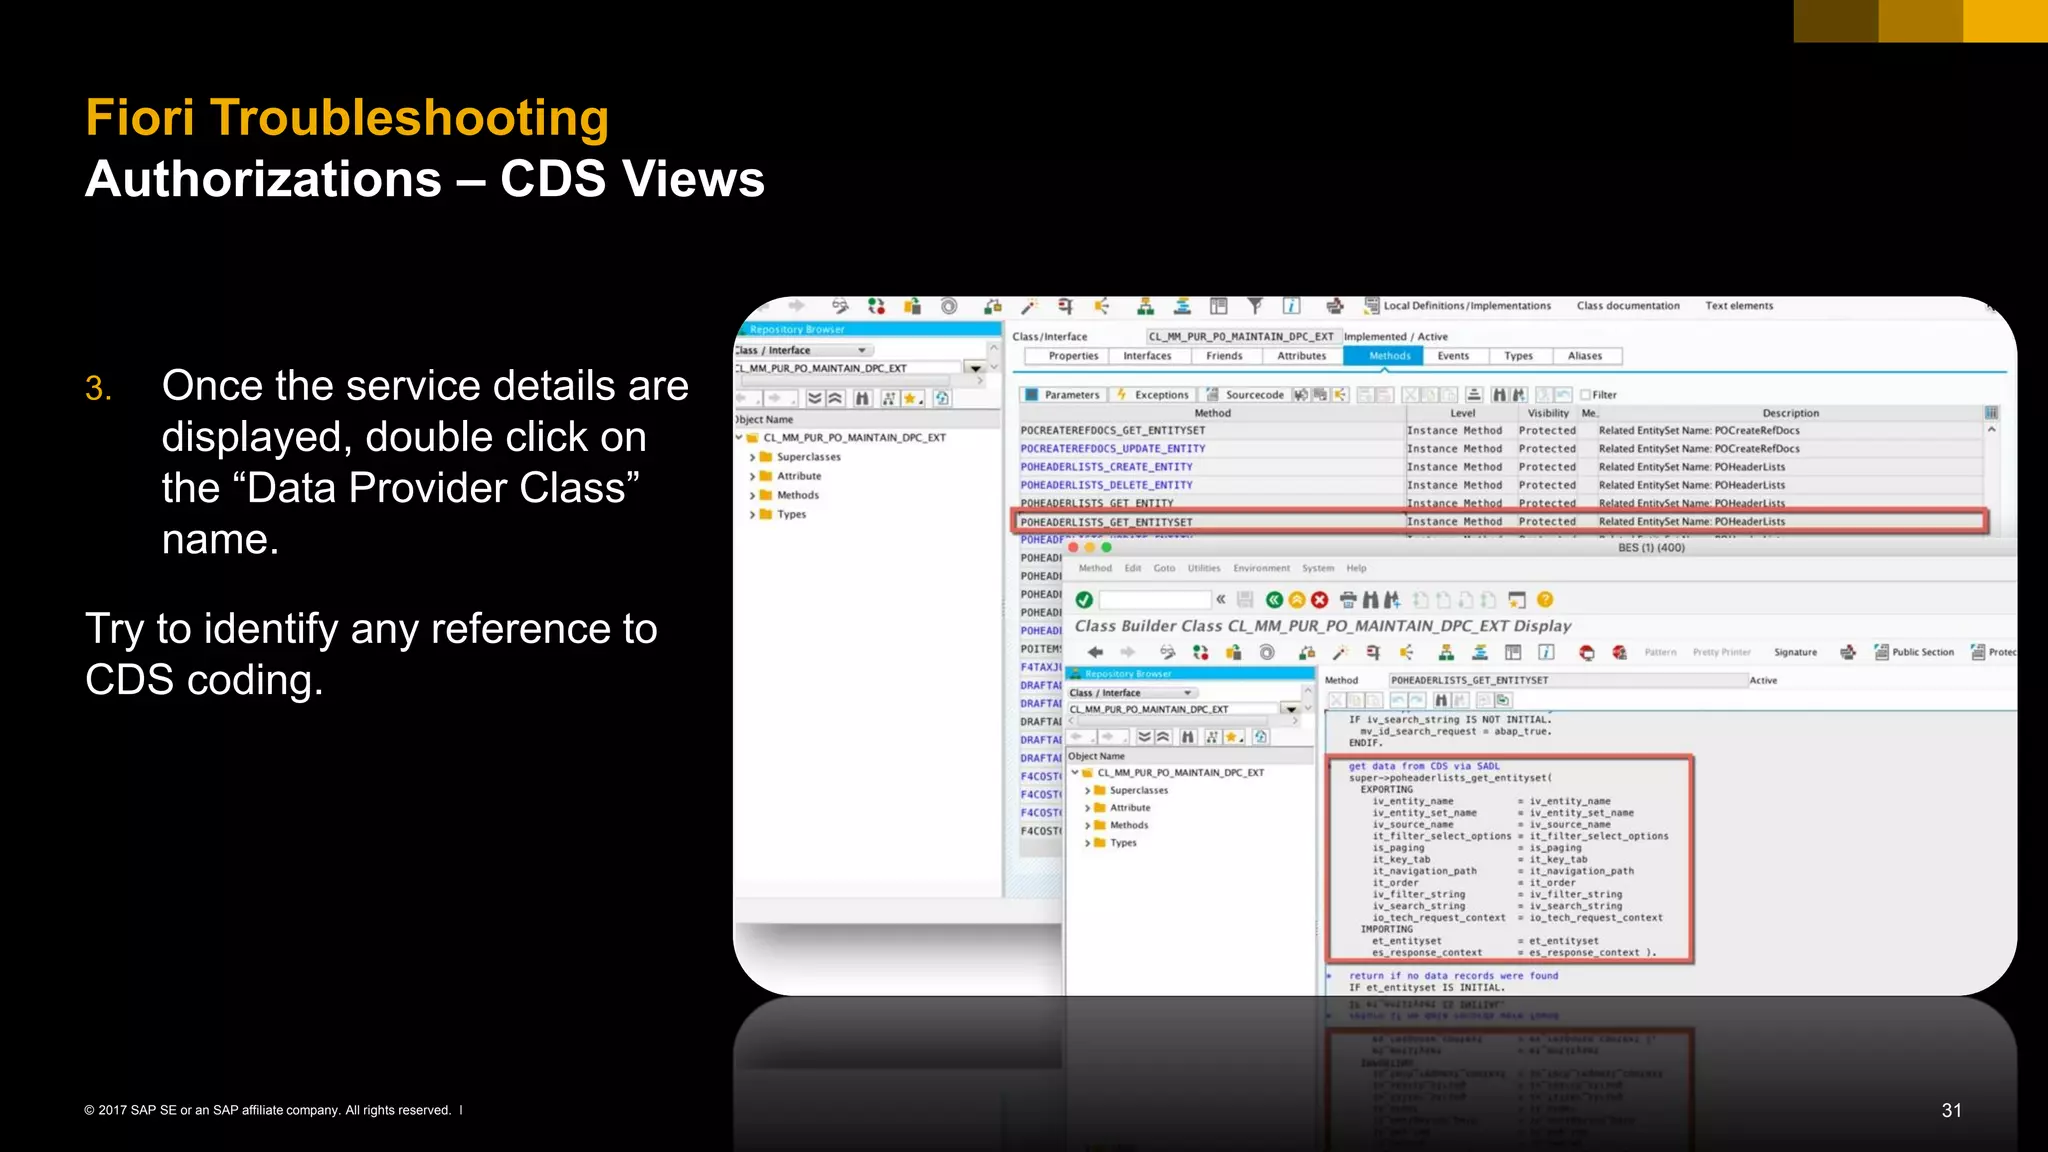Screen dimensions: 2048x1152
Task: Click the Text elements button
Action: pyautogui.click(x=1739, y=306)
